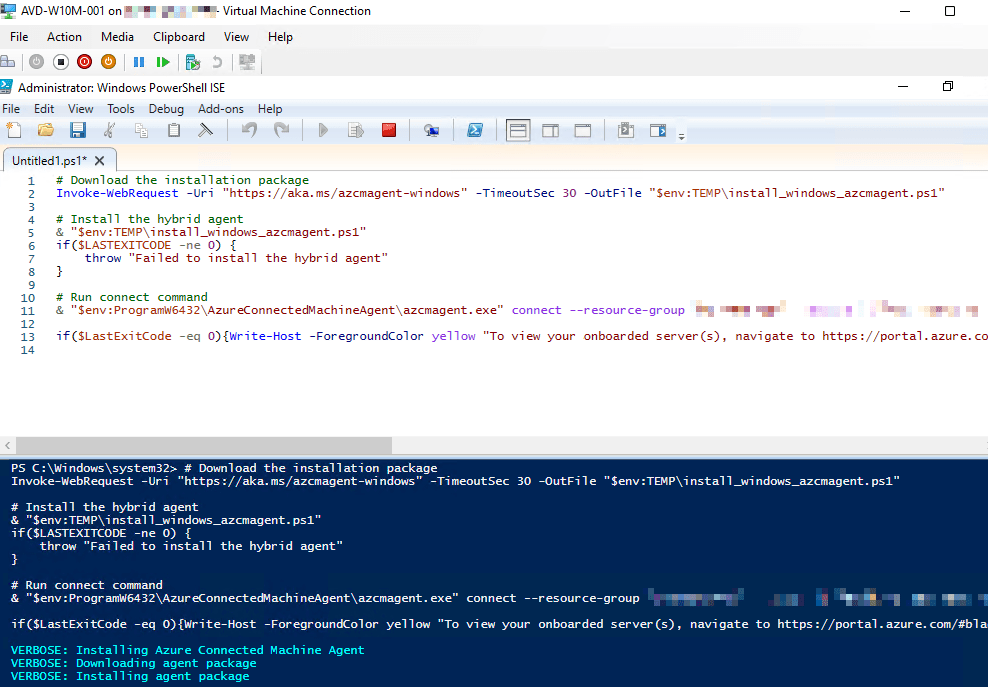Click the "# Run connect command" comment in editor
This screenshot has width=988, height=687.
(x=132, y=297)
